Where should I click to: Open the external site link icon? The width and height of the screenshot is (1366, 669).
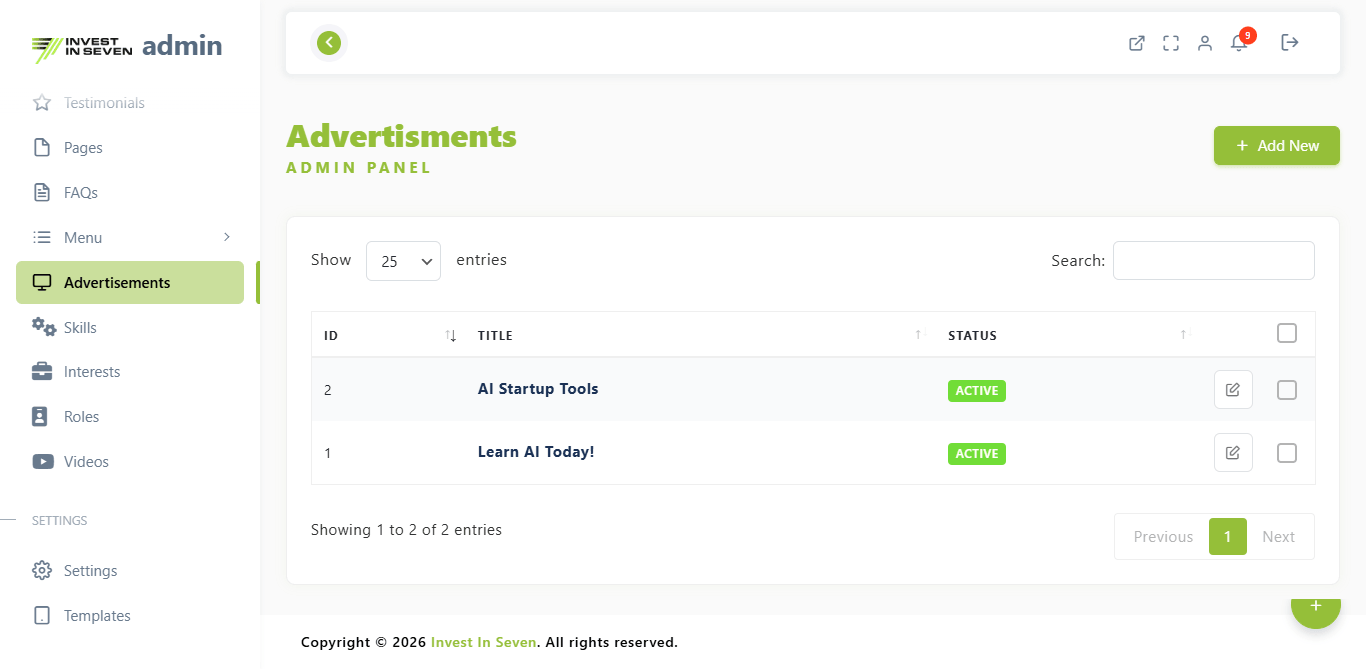(1136, 43)
